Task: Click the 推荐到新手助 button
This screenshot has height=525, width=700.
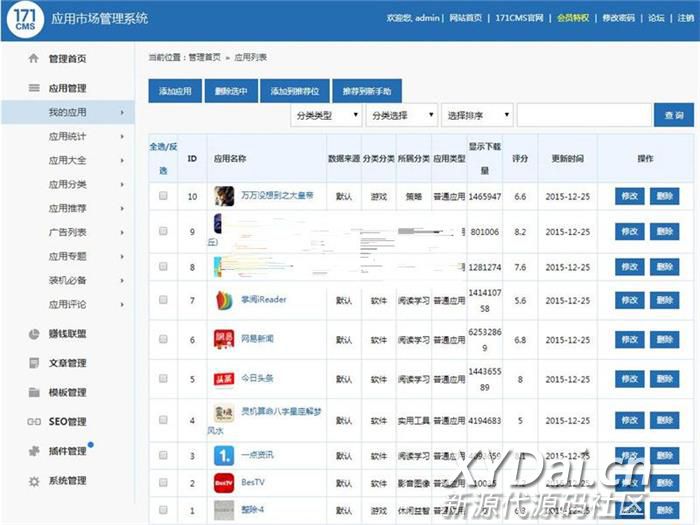Action: tap(367, 91)
